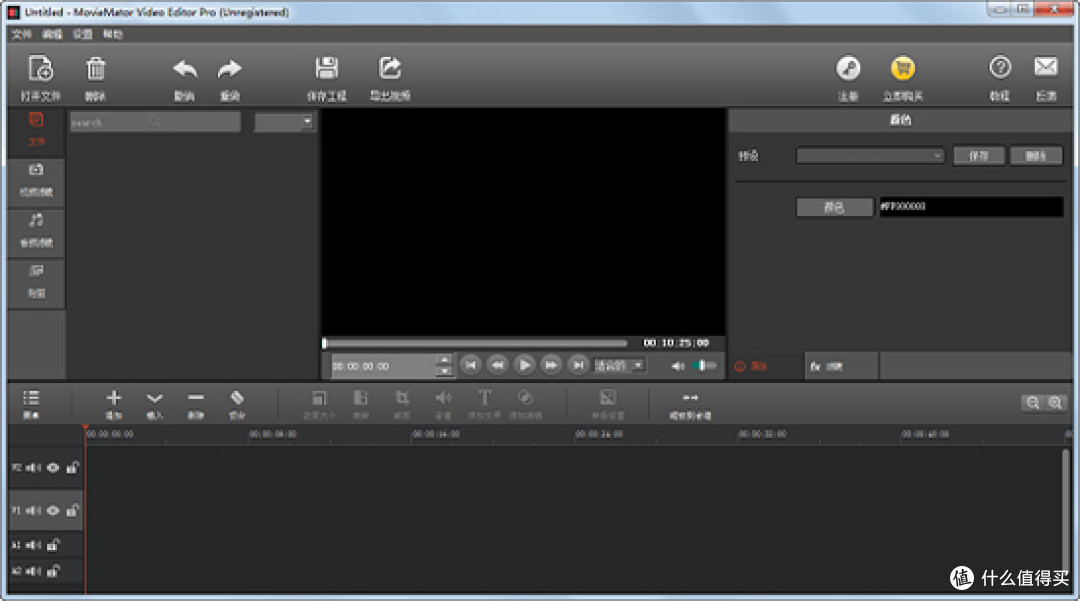Append a clip with the plus timeline icon
The image size is (1080, 601).
pyautogui.click(x=114, y=398)
